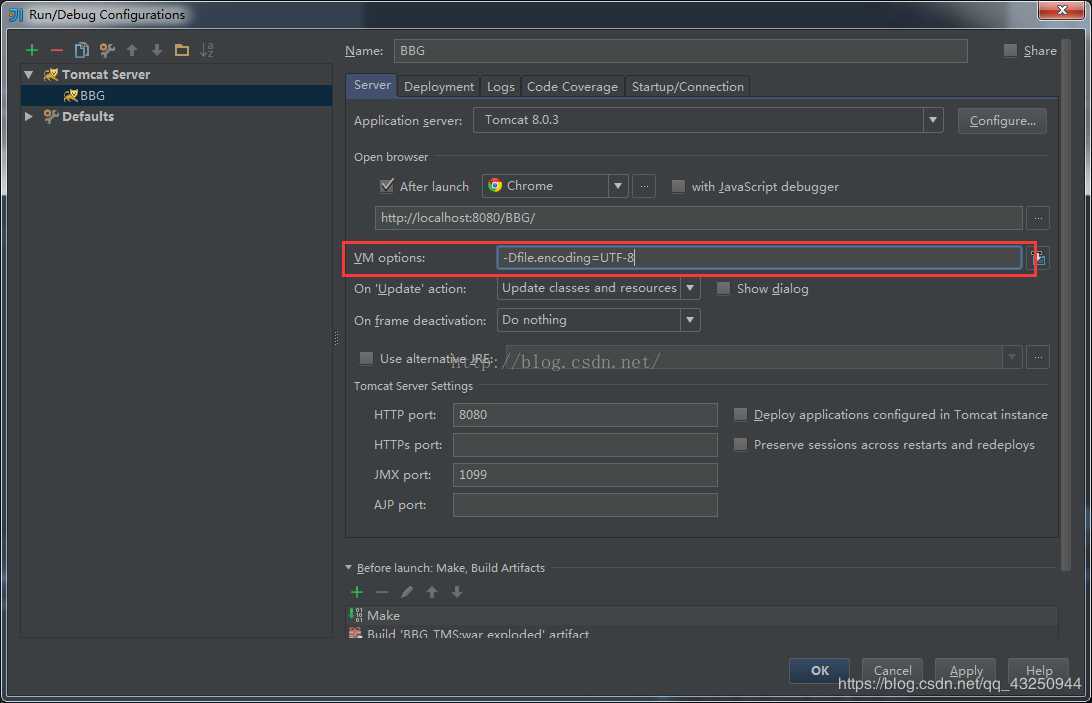Toggle the Share checkbox
The height and width of the screenshot is (703, 1092).
[1010, 50]
